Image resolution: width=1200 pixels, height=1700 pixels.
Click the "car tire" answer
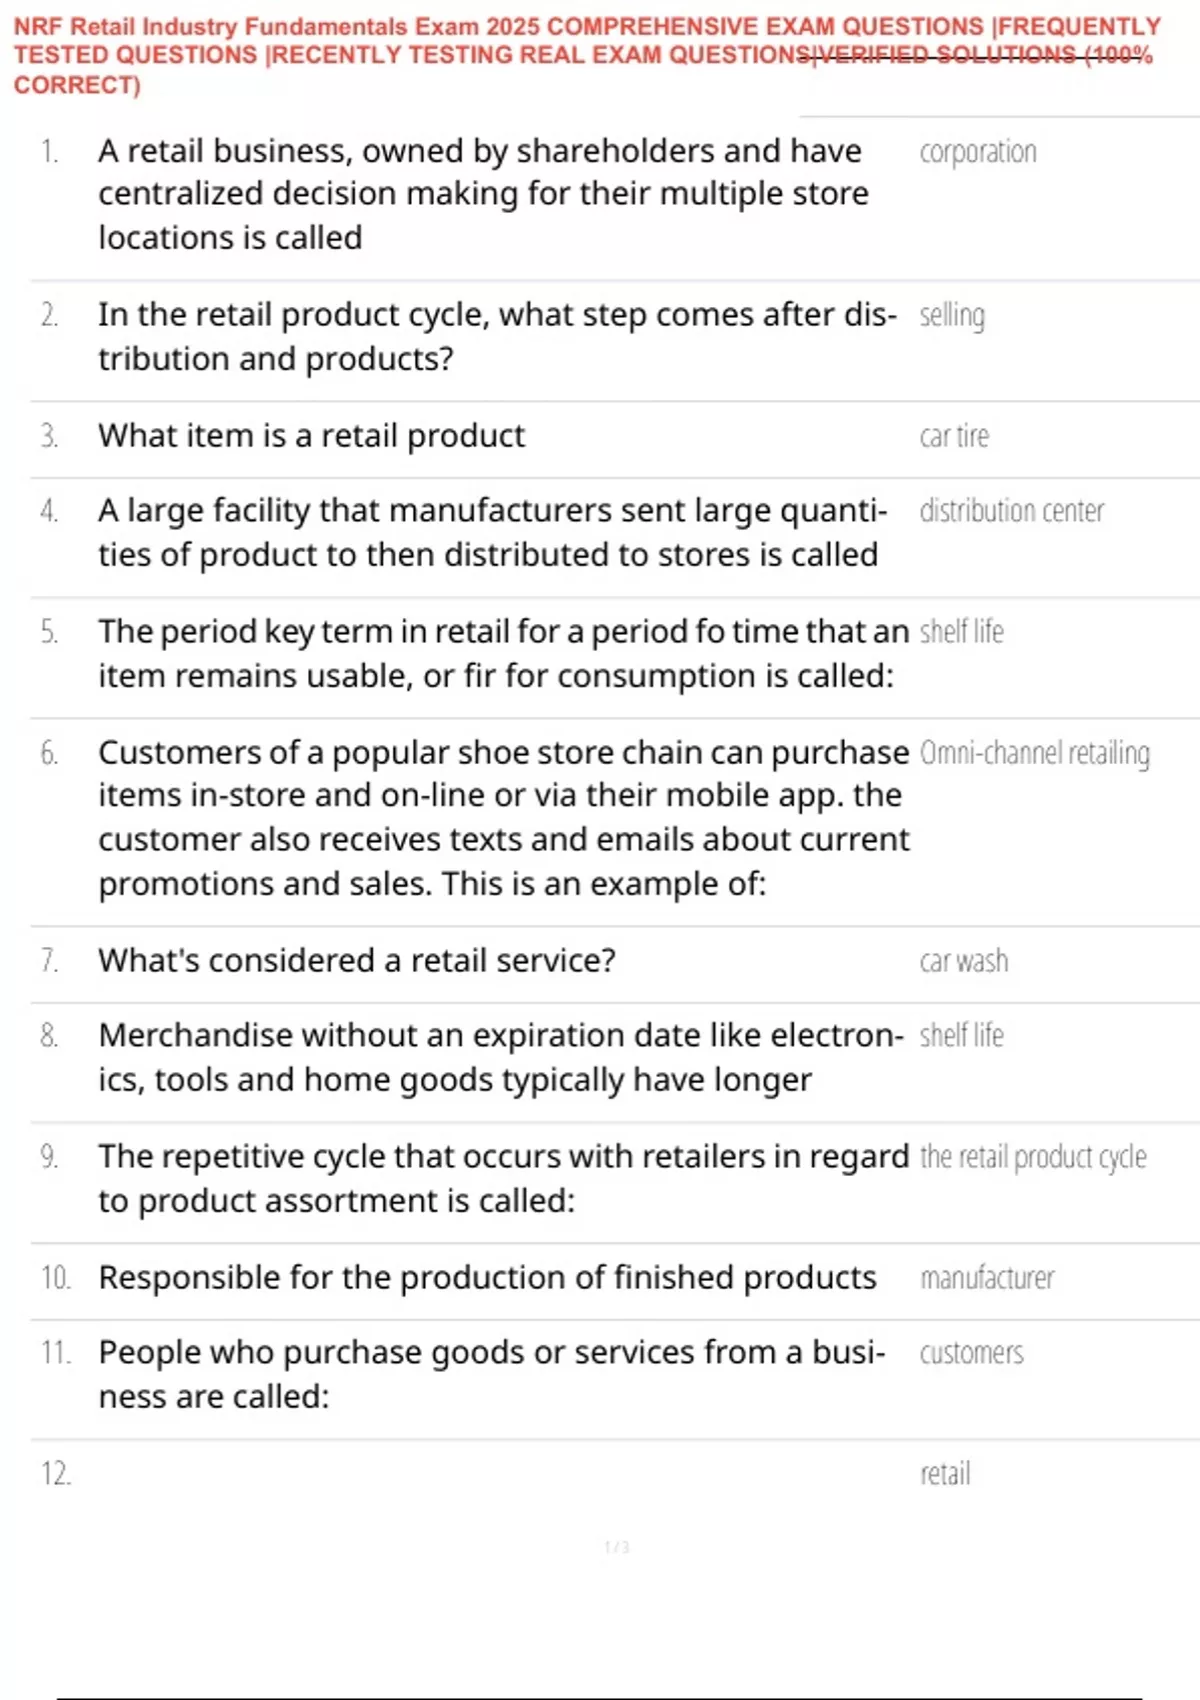pyautogui.click(x=953, y=437)
